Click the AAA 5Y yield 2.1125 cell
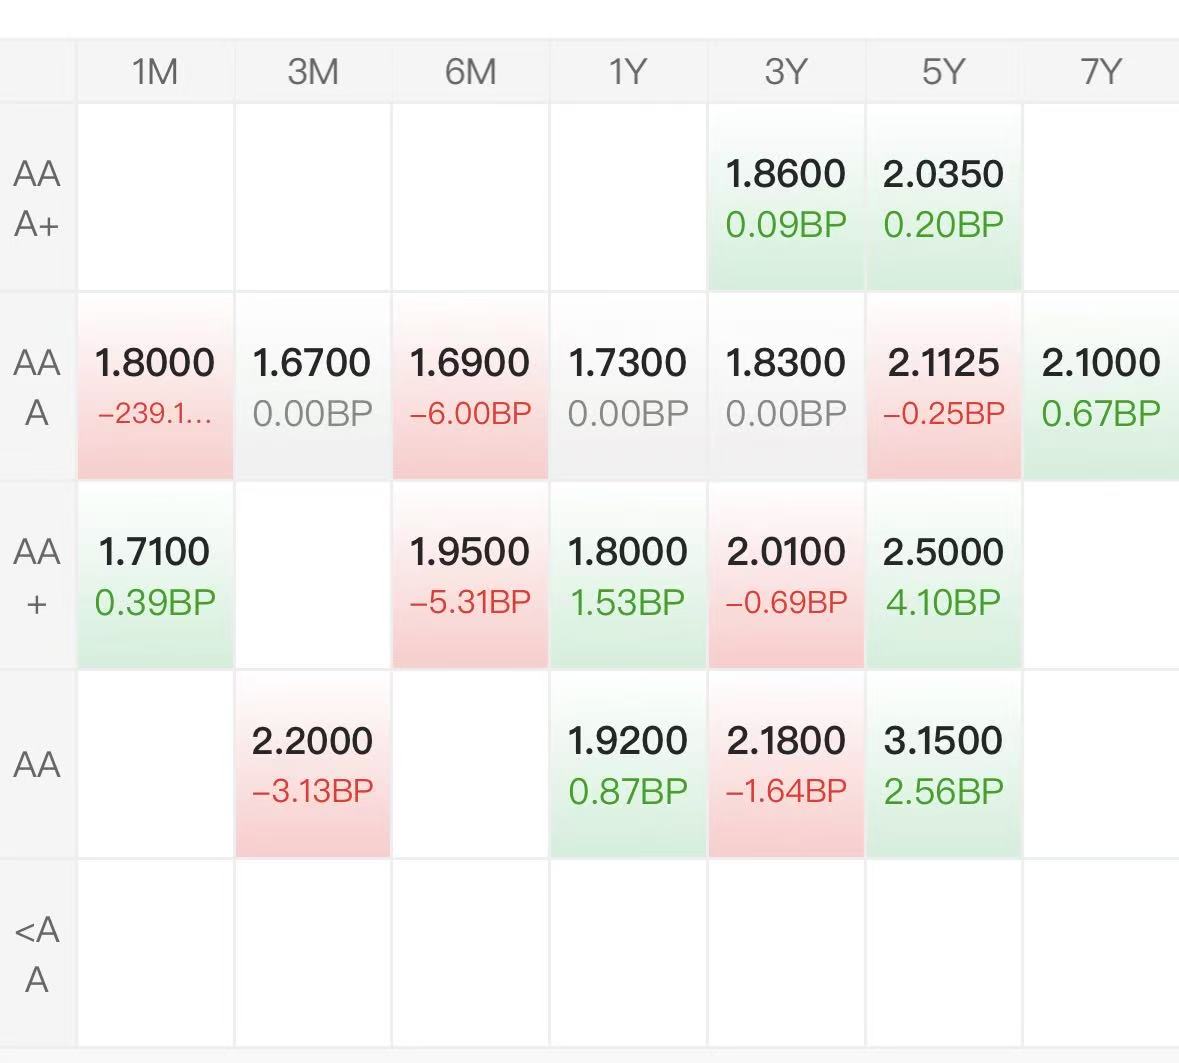This screenshot has width=1179, height=1063. (x=943, y=387)
